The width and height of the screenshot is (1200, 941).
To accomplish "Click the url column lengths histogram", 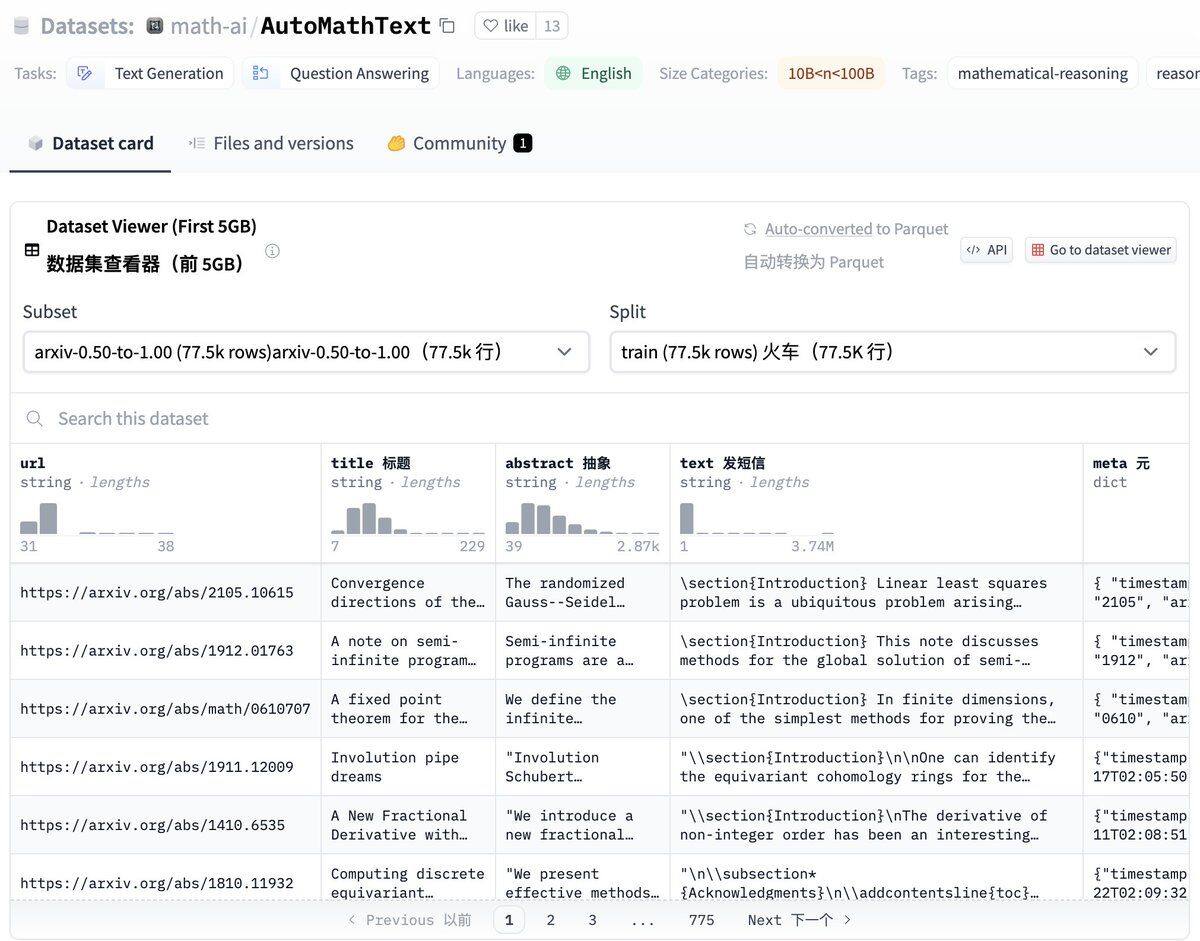I will pos(97,518).
